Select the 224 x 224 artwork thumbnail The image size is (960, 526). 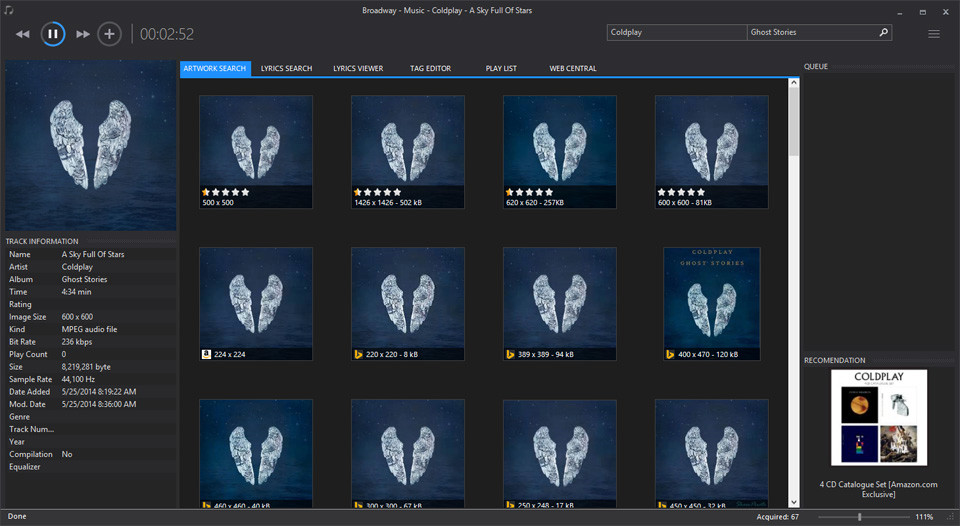click(256, 304)
